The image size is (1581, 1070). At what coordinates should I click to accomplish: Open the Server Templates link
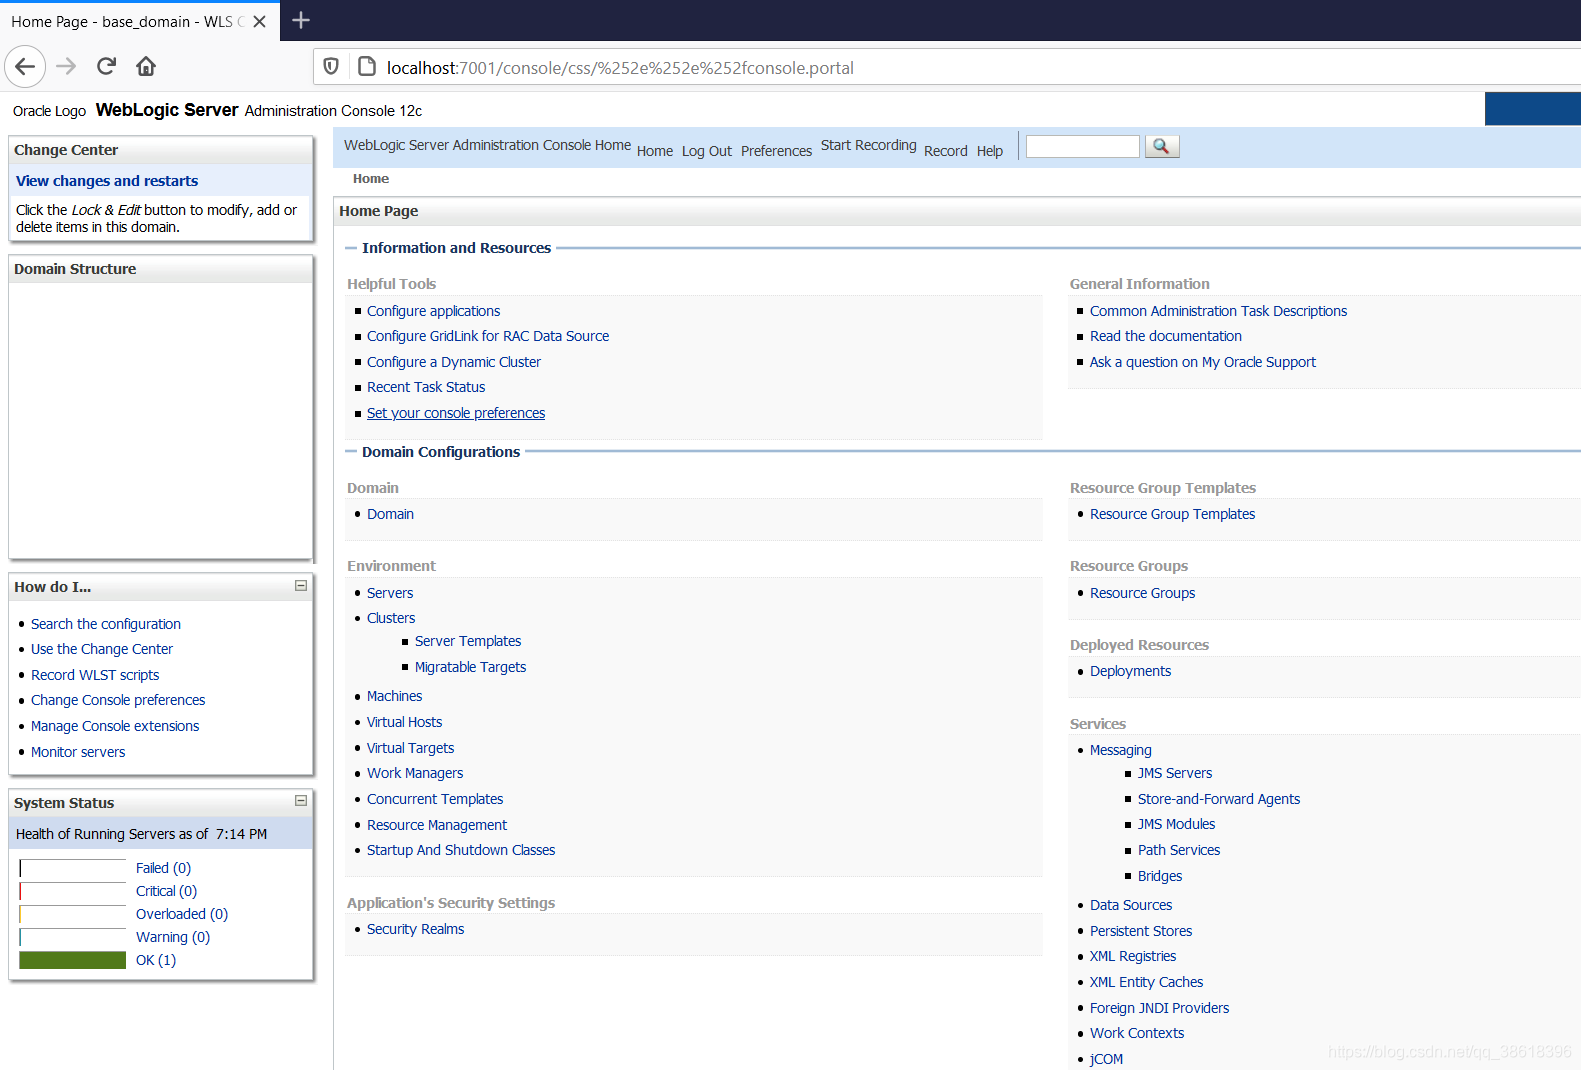pyautogui.click(x=468, y=641)
